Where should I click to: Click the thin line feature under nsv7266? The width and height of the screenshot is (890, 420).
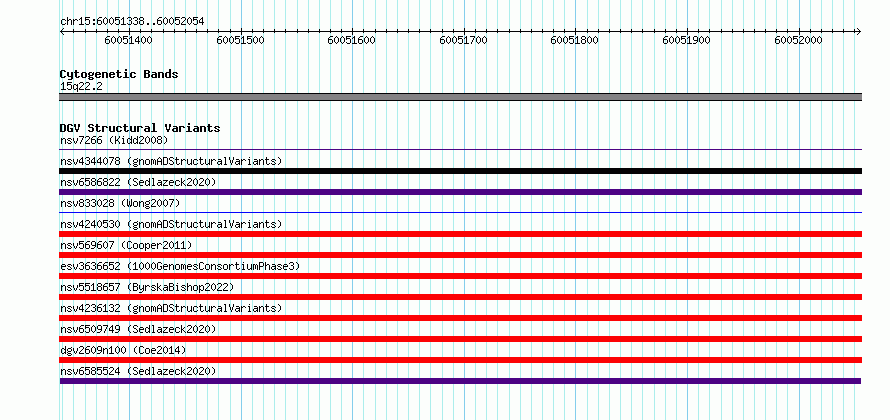(x=460, y=150)
